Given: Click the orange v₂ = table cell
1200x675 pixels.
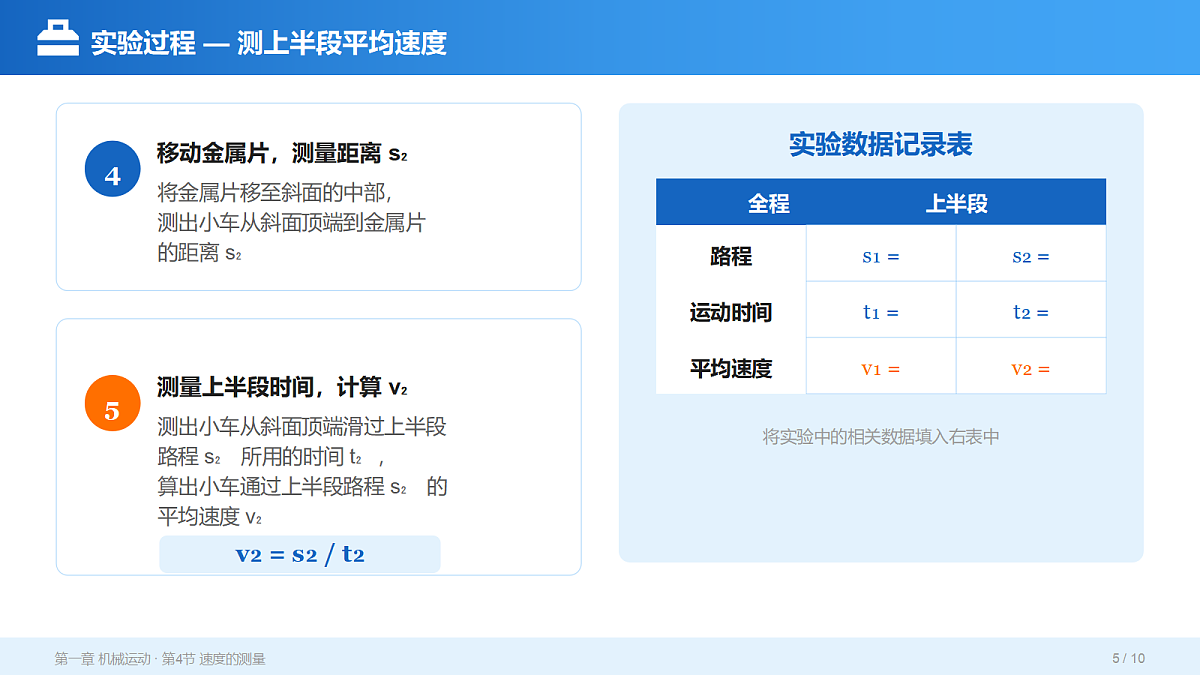Looking at the screenshot, I should (x=1031, y=368).
